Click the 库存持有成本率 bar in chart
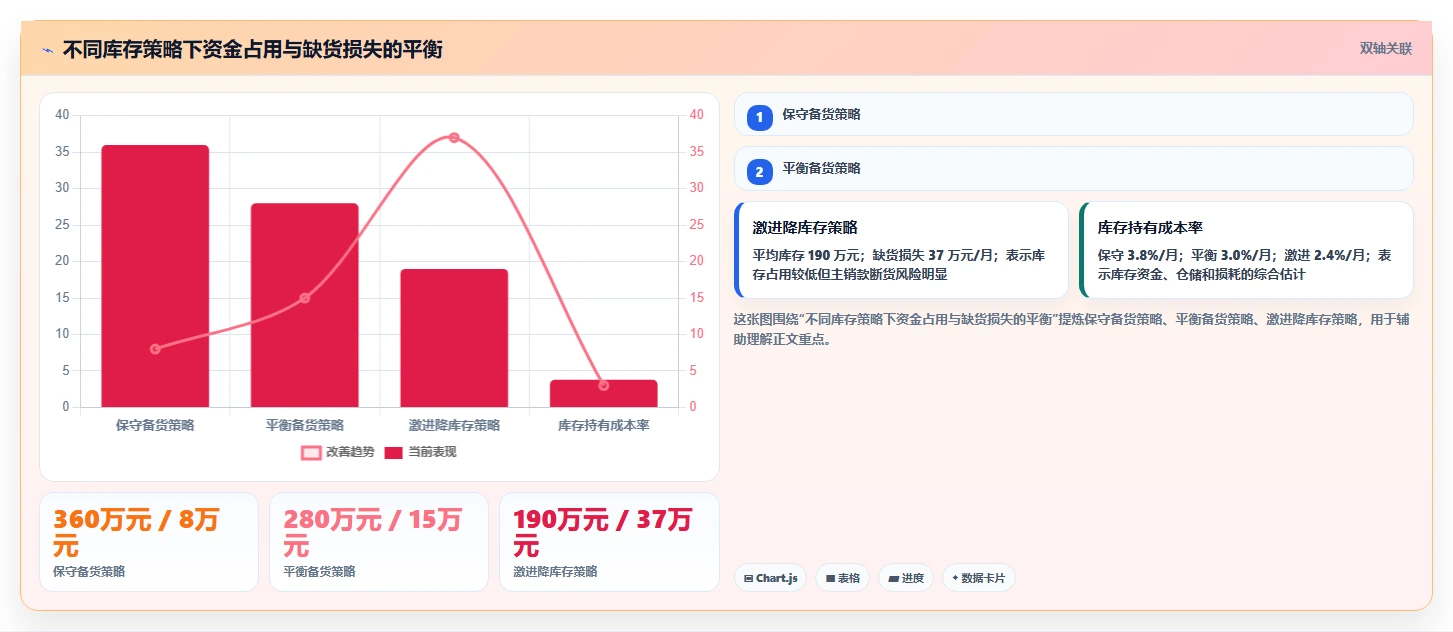Viewport: 1453px width, 632px height. (604, 394)
